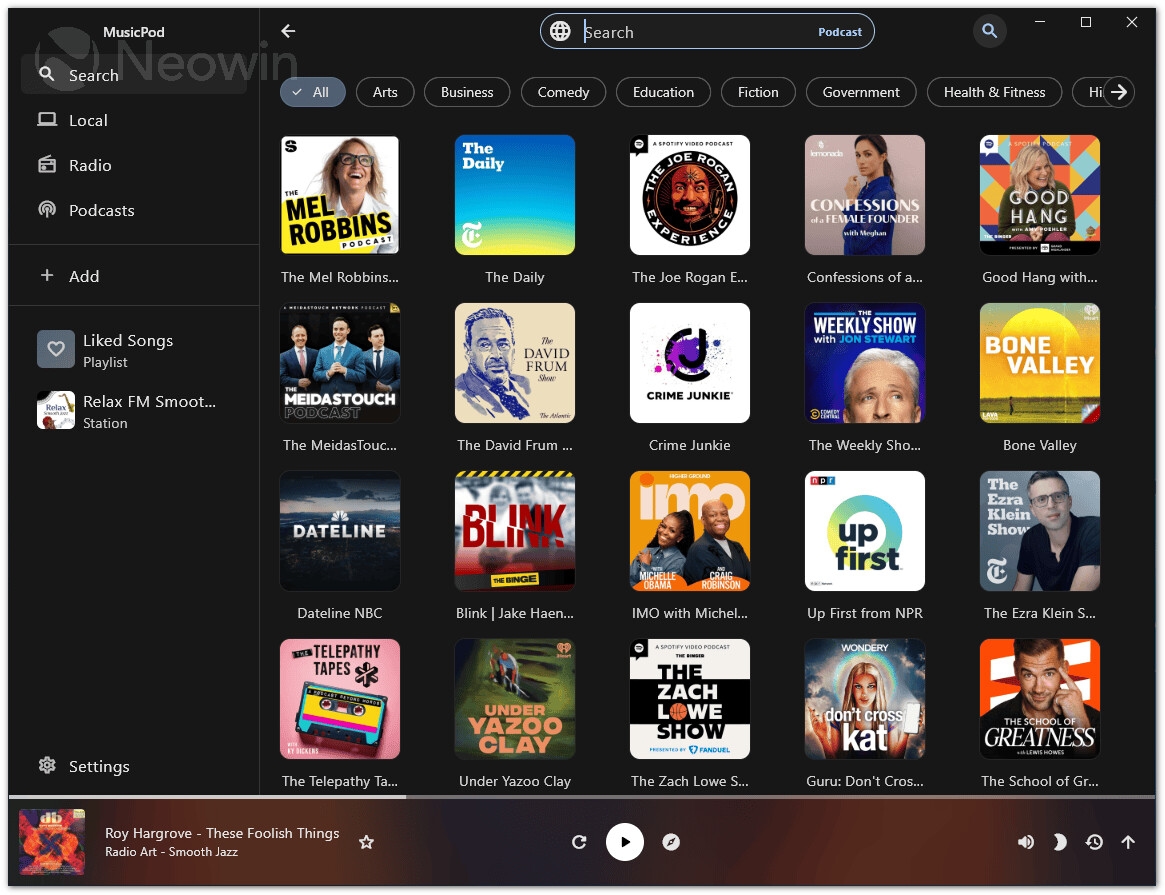Viewport: 1165px width, 895px height.
Task: Go to the Radio section
Action: (x=134, y=166)
